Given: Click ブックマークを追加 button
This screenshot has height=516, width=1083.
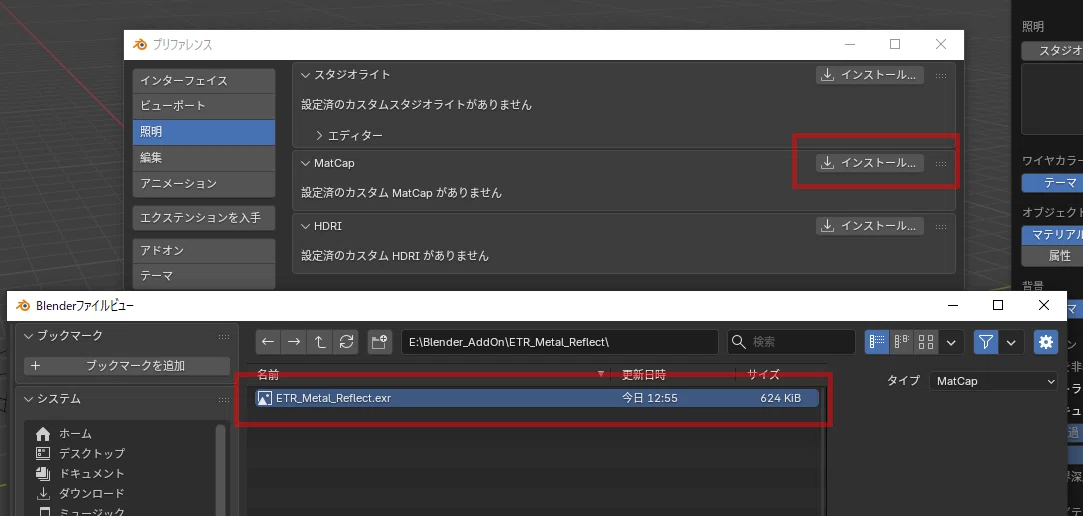Looking at the screenshot, I should pos(127,365).
